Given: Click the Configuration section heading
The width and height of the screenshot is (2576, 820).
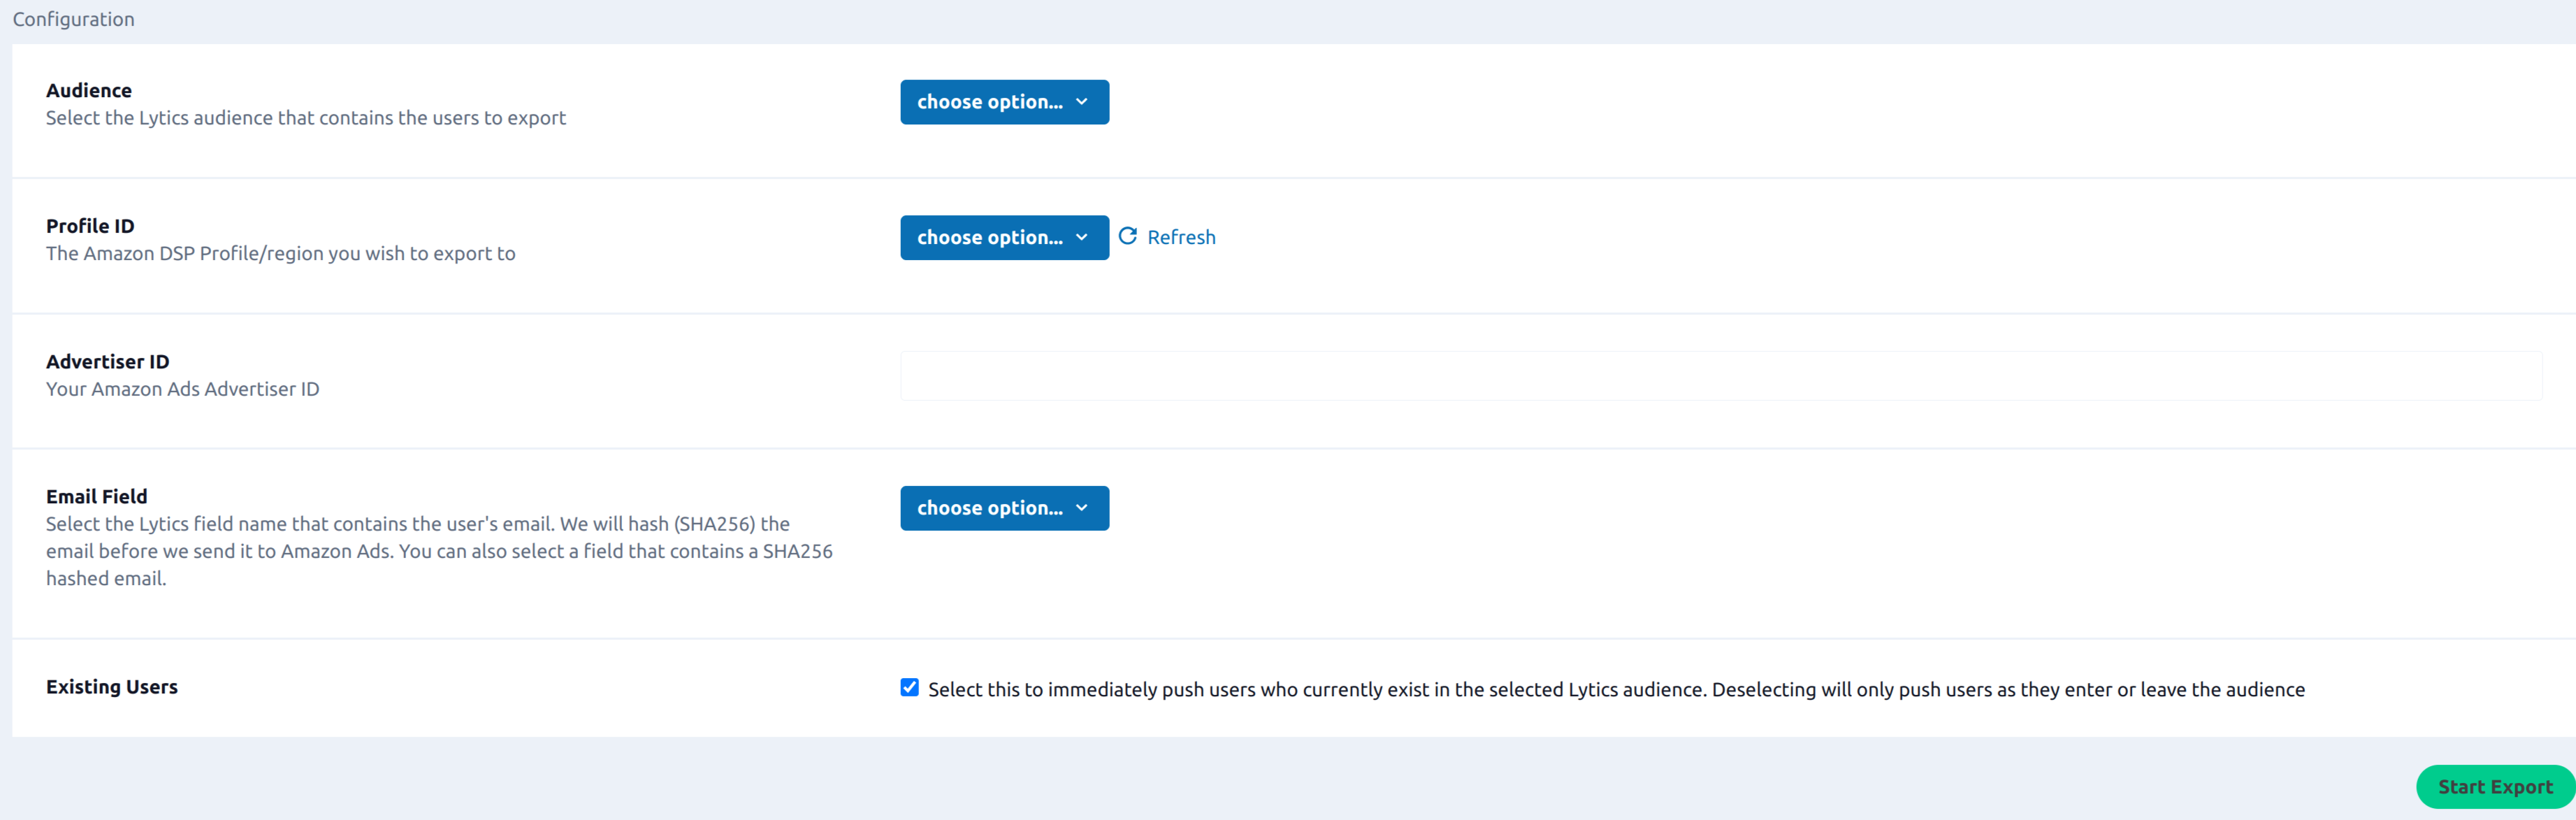Looking at the screenshot, I should (73, 19).
